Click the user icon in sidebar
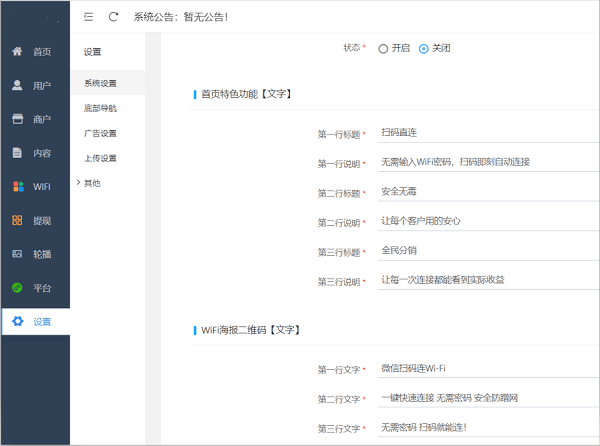The height and width of the screenshot is (446, 600). pyautogui.click(x=17, y=85)
